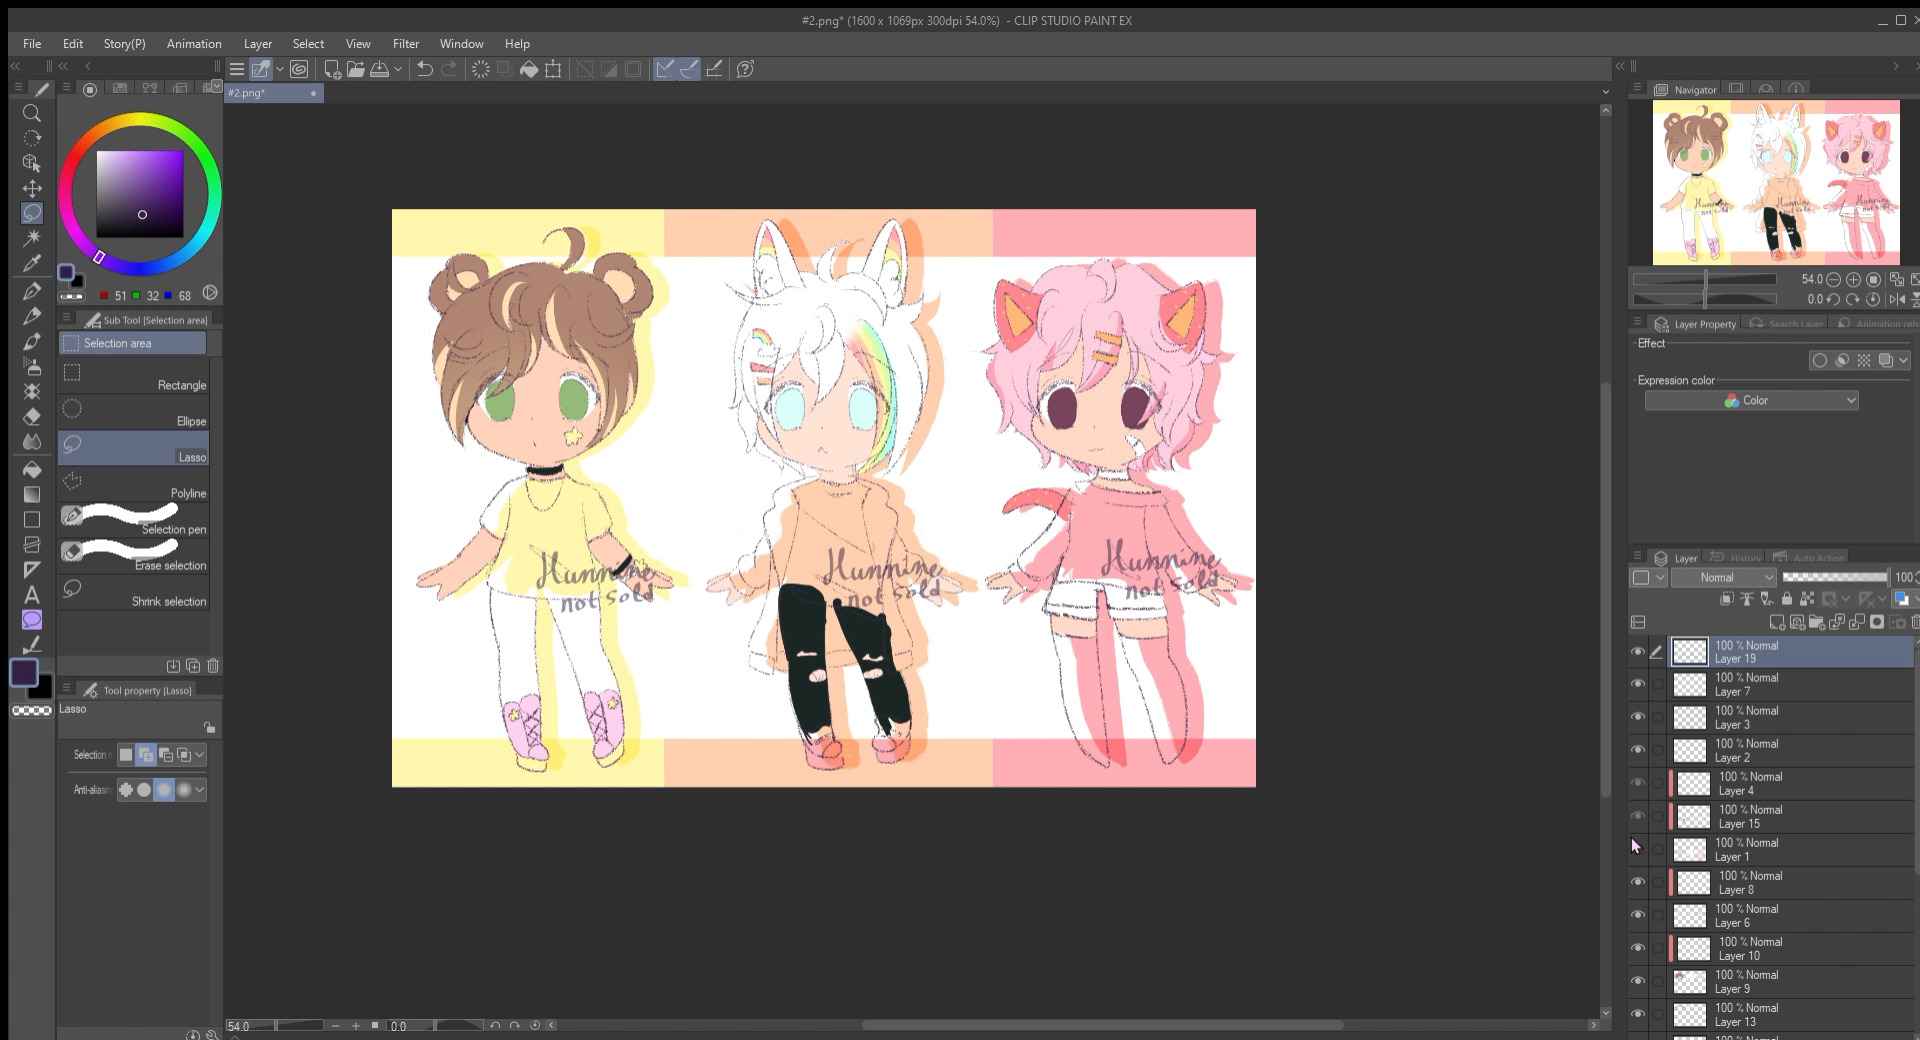Hide Layer 3 with its eye icon
This screenshot has height=1040, width=1920.
[x=1638, y=717]
